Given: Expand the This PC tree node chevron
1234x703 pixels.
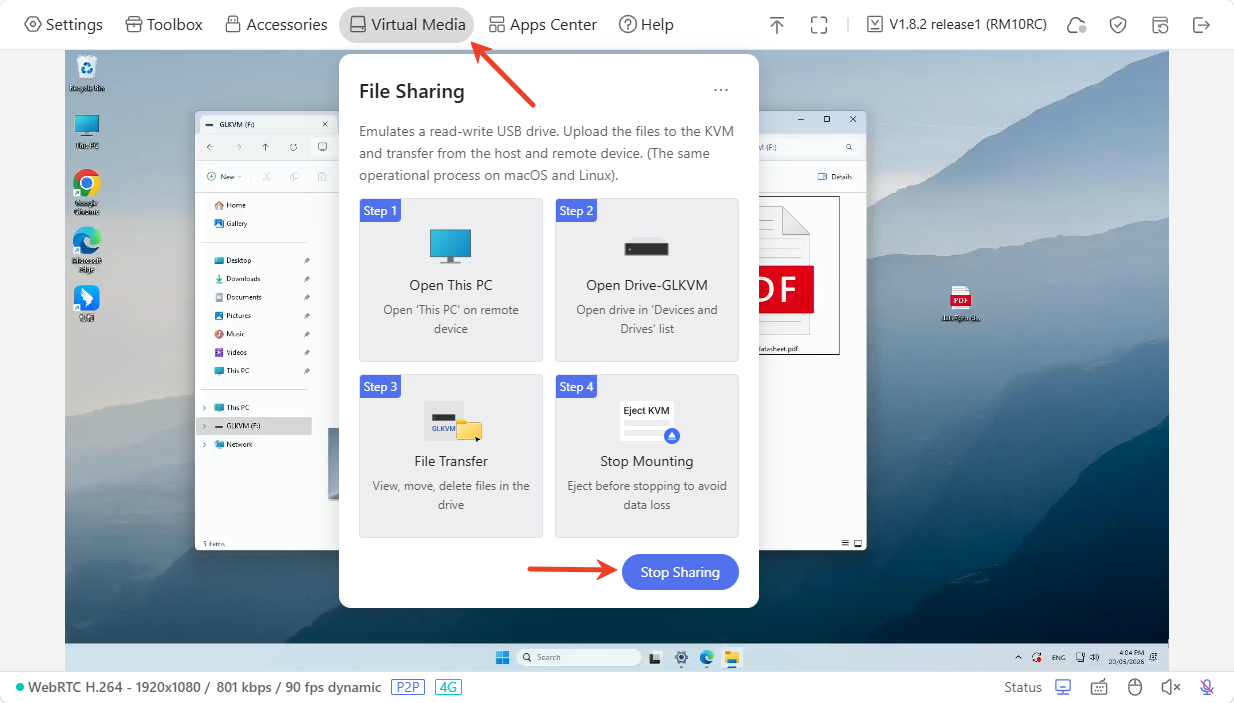Looking at the screenshot, I should point(205,408).
